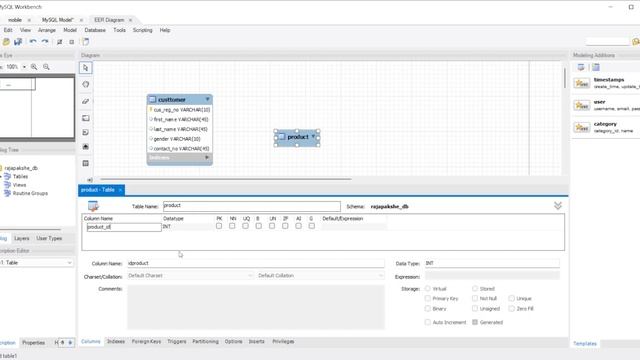Expand the custtomer Indexes section
Image resolution: width=640 pixels, height=360 pixels.
coord(207,158)
